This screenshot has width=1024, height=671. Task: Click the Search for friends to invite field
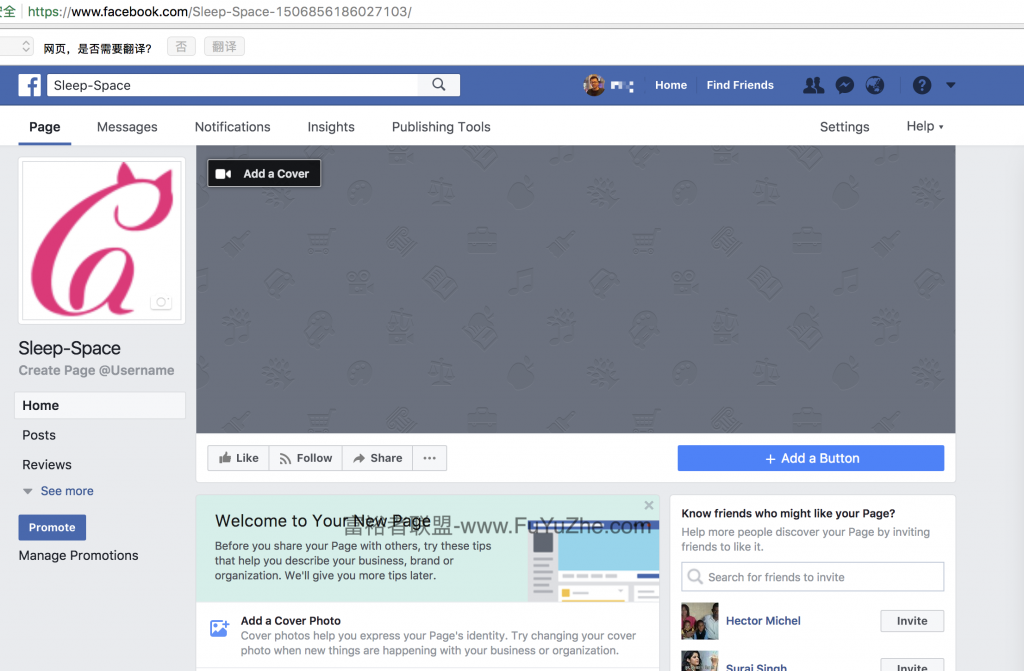click(x=812, y=577)
